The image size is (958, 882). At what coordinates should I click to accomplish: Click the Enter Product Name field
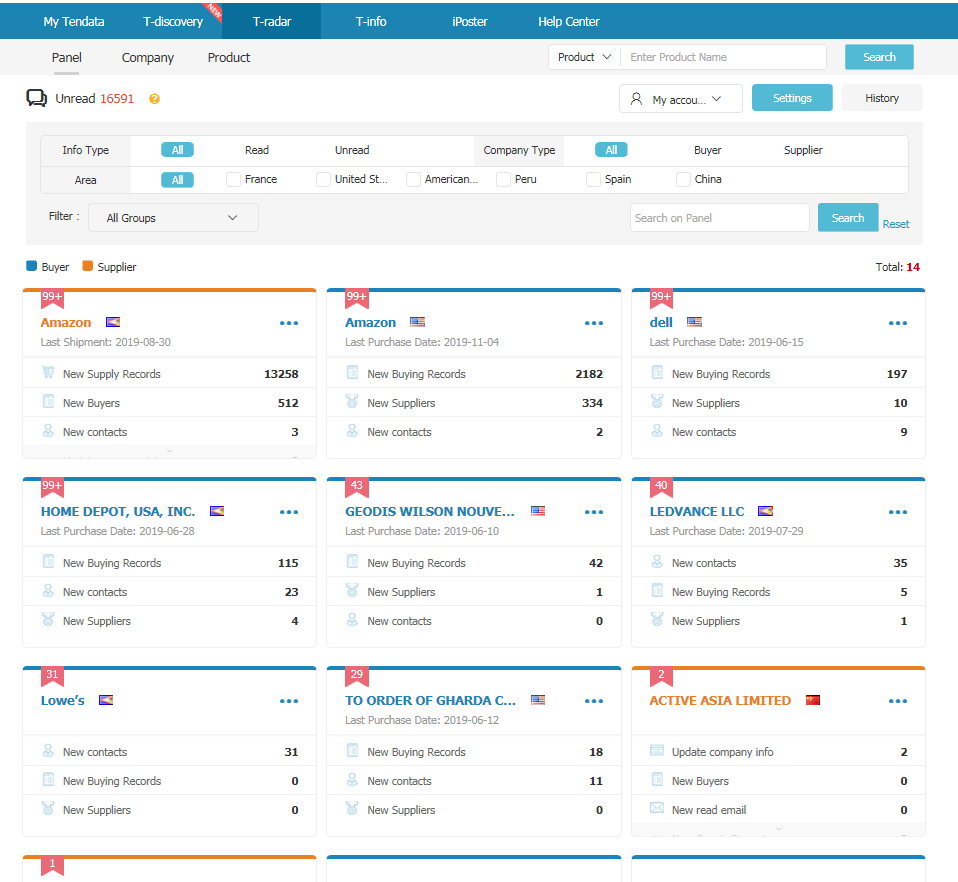723,57
